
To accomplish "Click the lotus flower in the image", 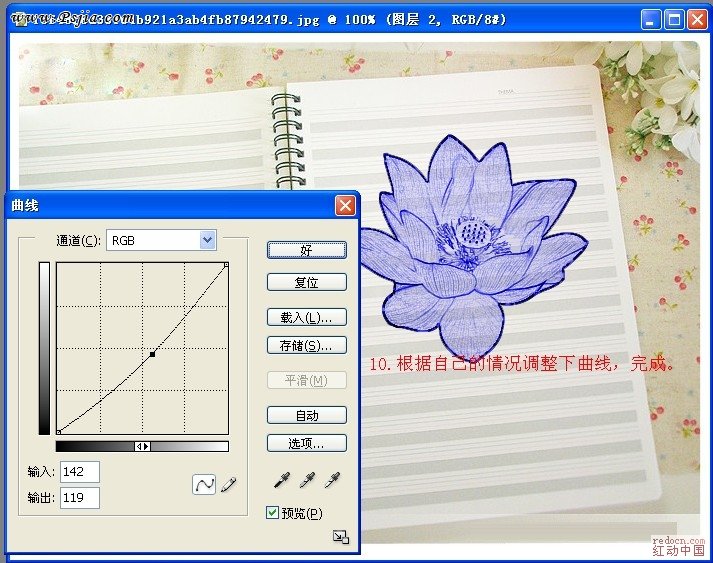I will click(x=473, y=246).
